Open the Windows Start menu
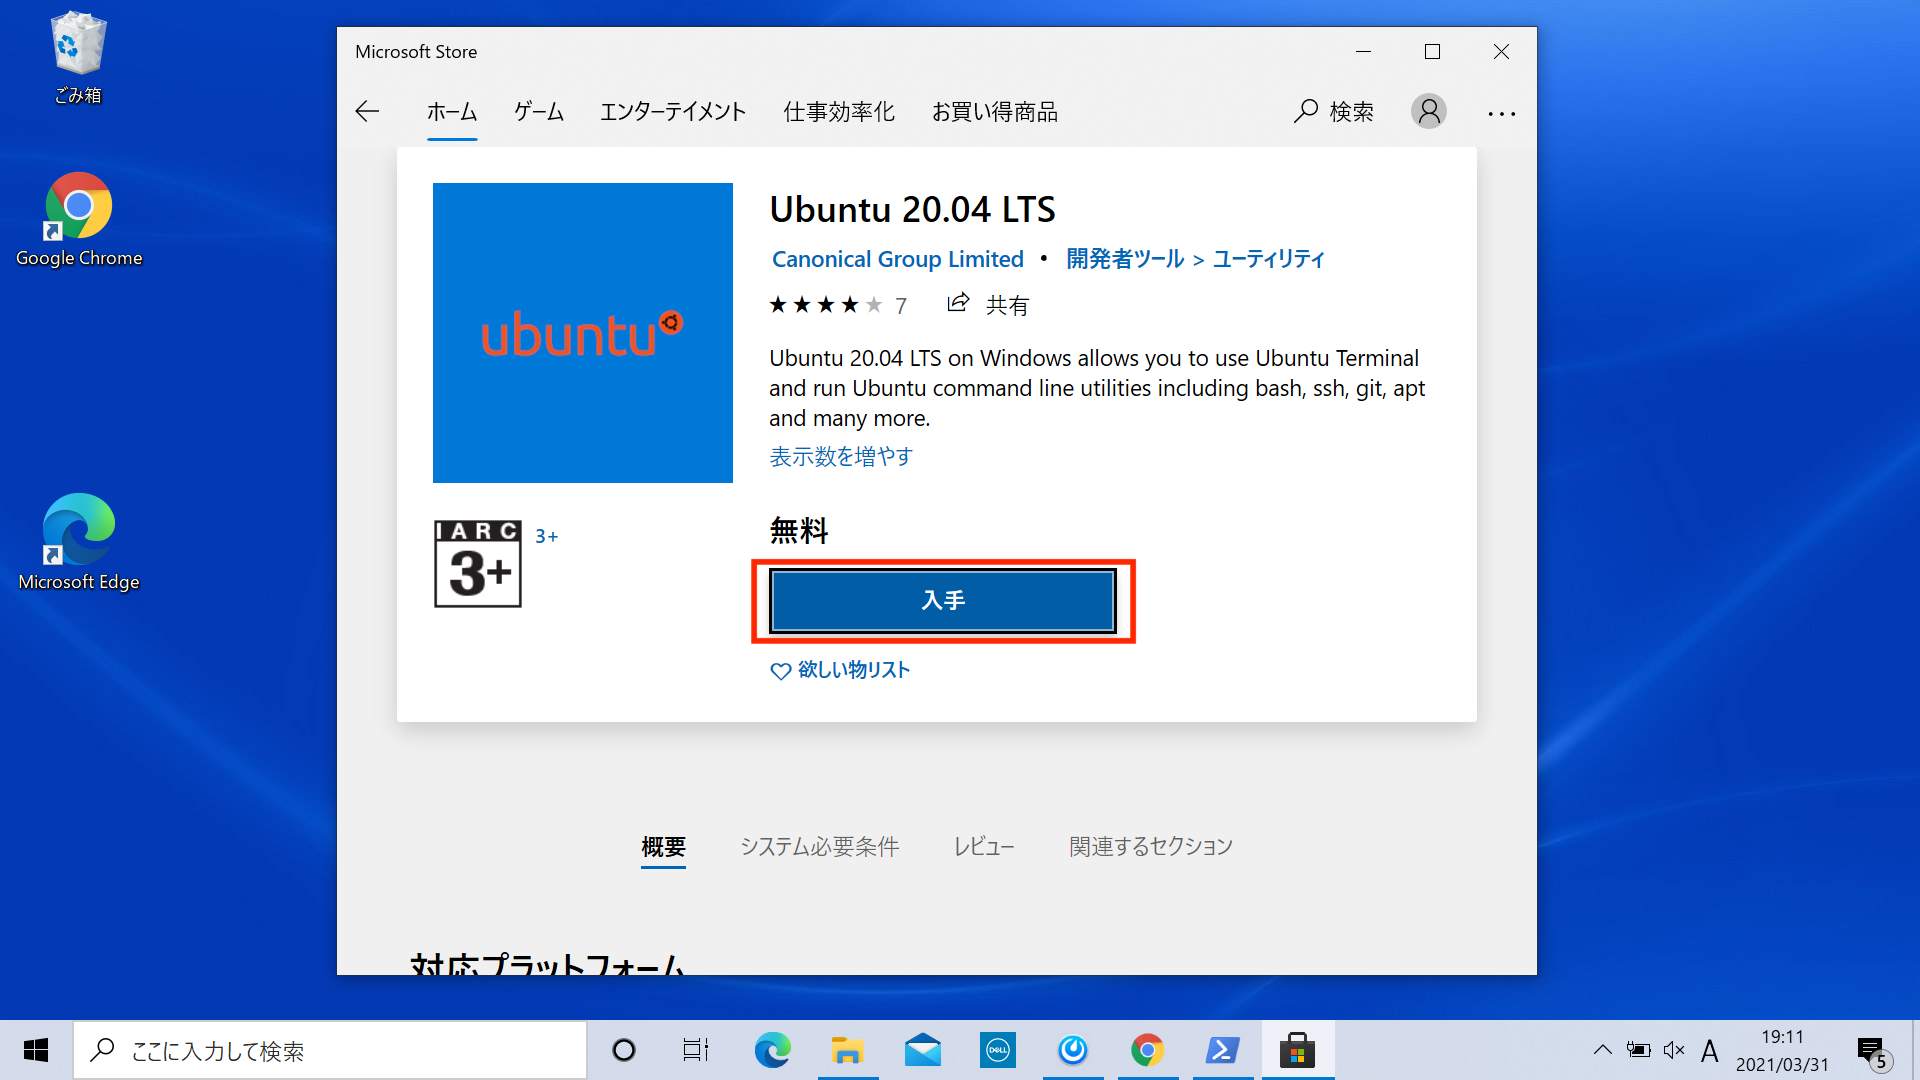 point(36,1050)
